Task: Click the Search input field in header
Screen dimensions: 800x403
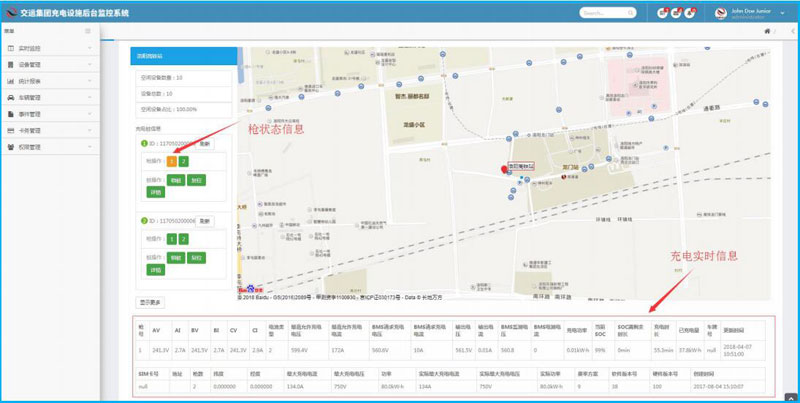Action: (607, 13)
